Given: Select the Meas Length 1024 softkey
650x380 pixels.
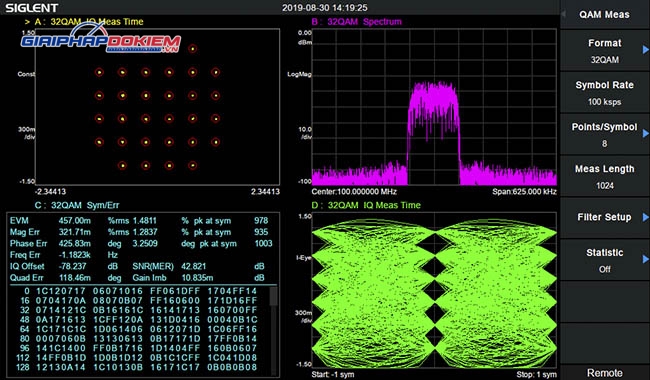Looking at the screenshot, I should click(604, 177).
